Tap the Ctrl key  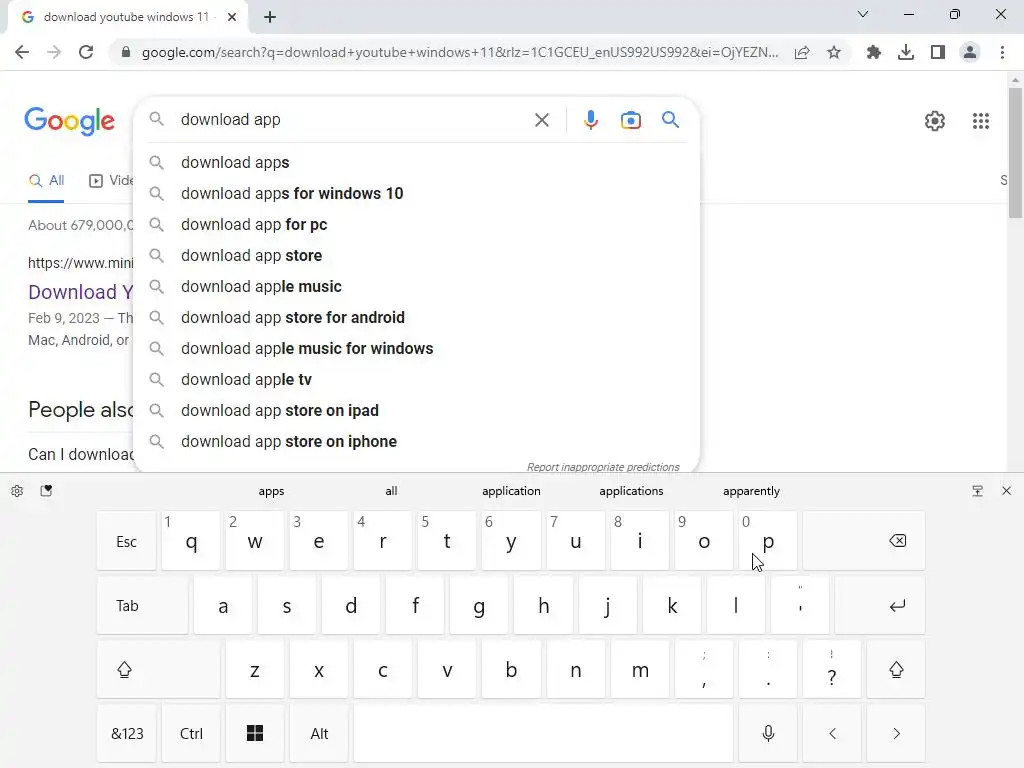coord(191,733)
